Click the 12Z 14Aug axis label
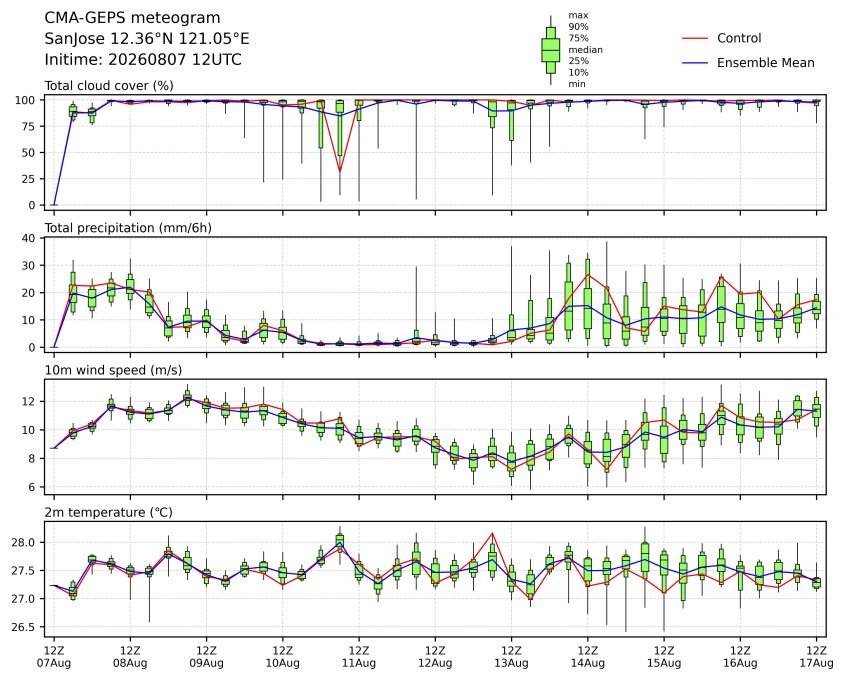The image size is (845, 680). pyautogui.click(x=587, y=657)
